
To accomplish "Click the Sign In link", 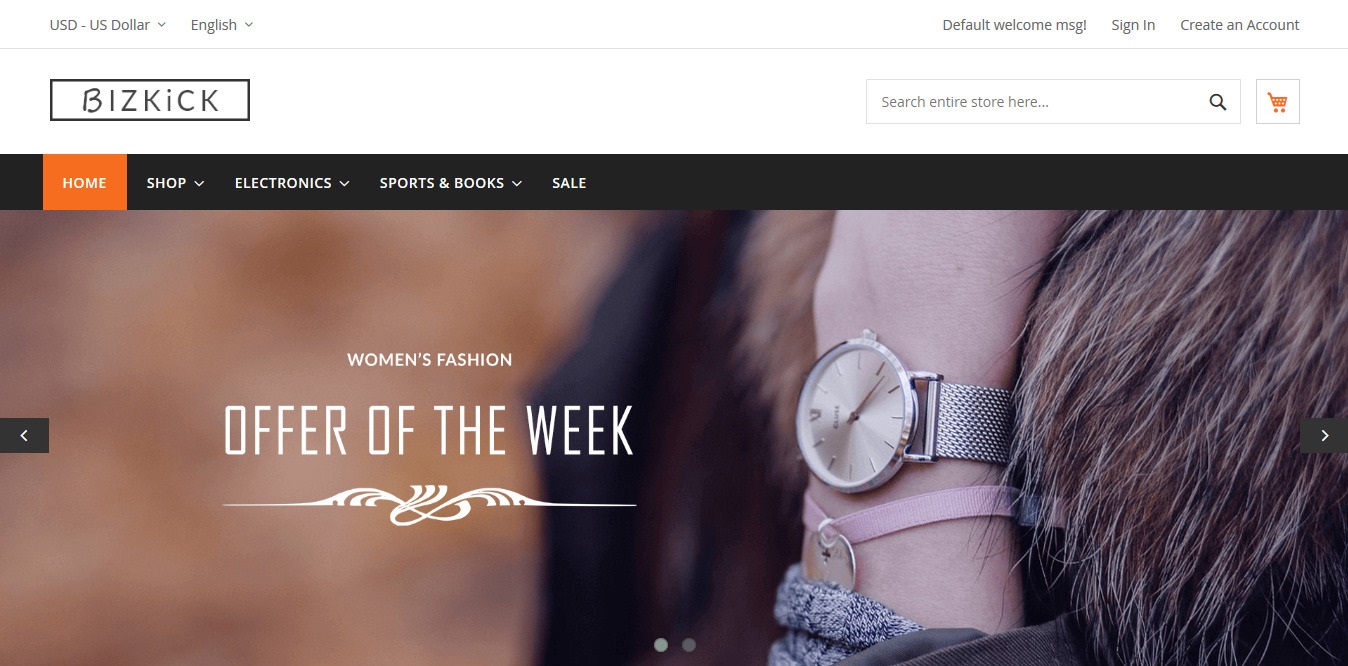I will [1133, 25].
